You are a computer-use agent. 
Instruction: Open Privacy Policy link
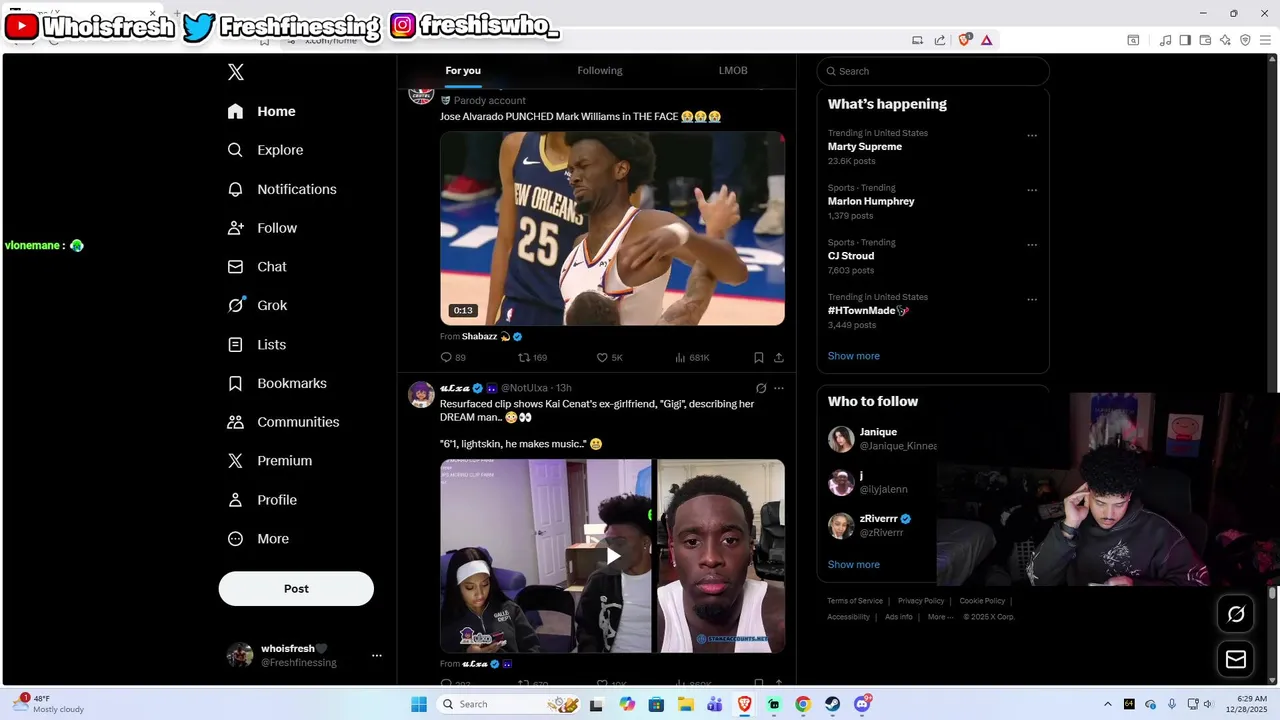click(x=921, y=601)
